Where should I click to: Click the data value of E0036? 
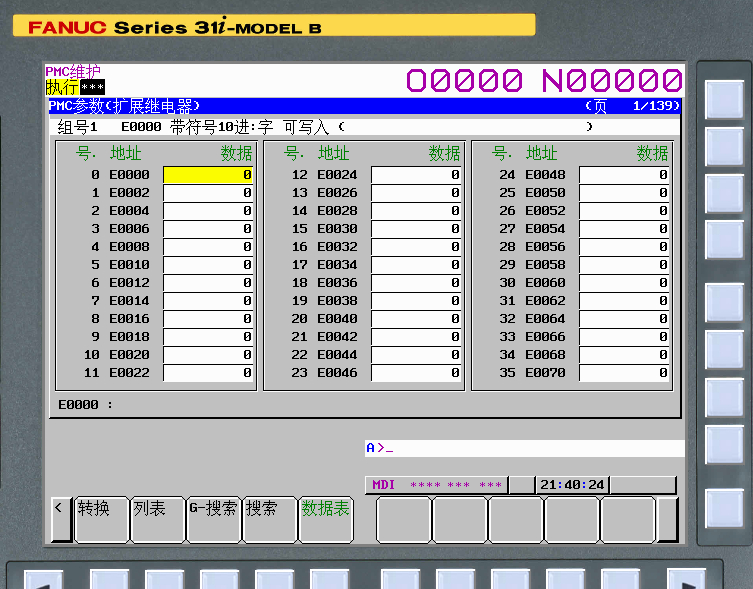coord(416,283)
